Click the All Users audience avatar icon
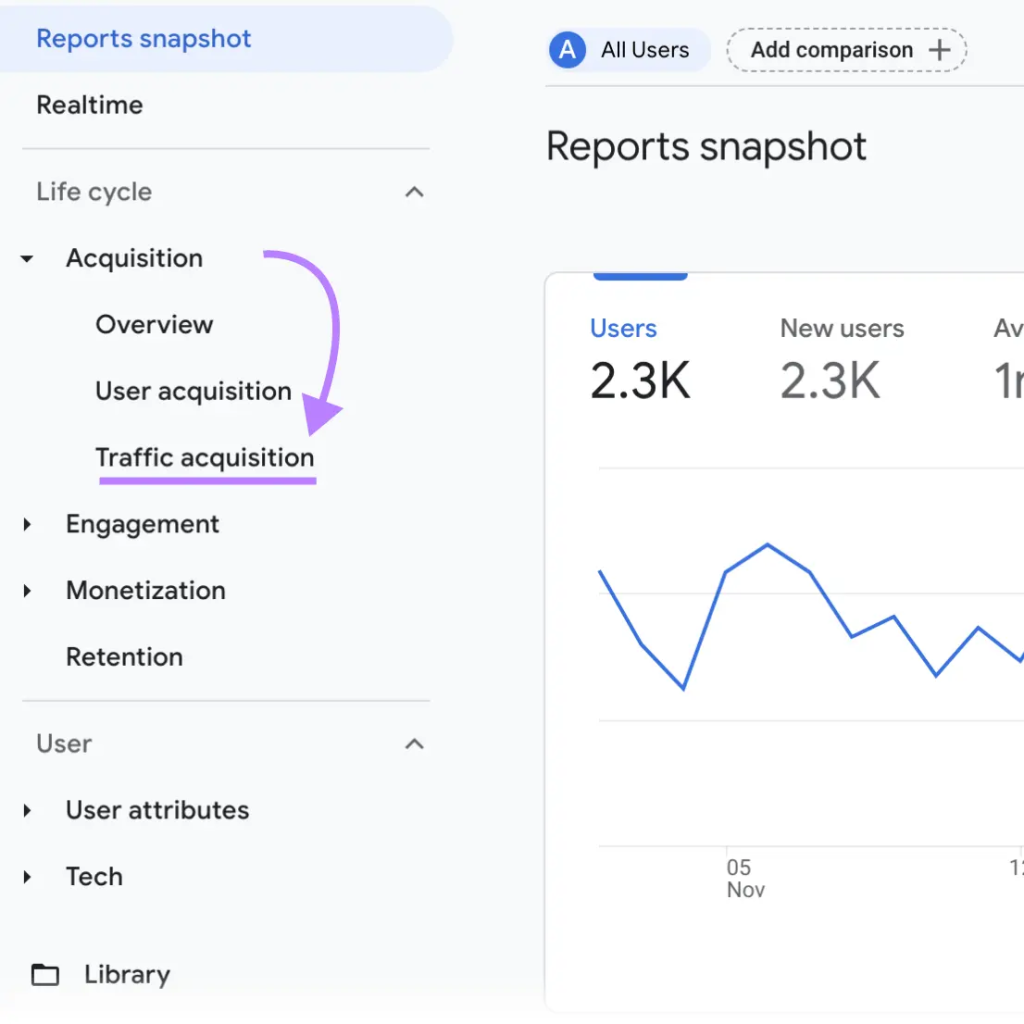Viewport: 1024px width, 1024px height. pyautogui.click(x=566, y=49)
